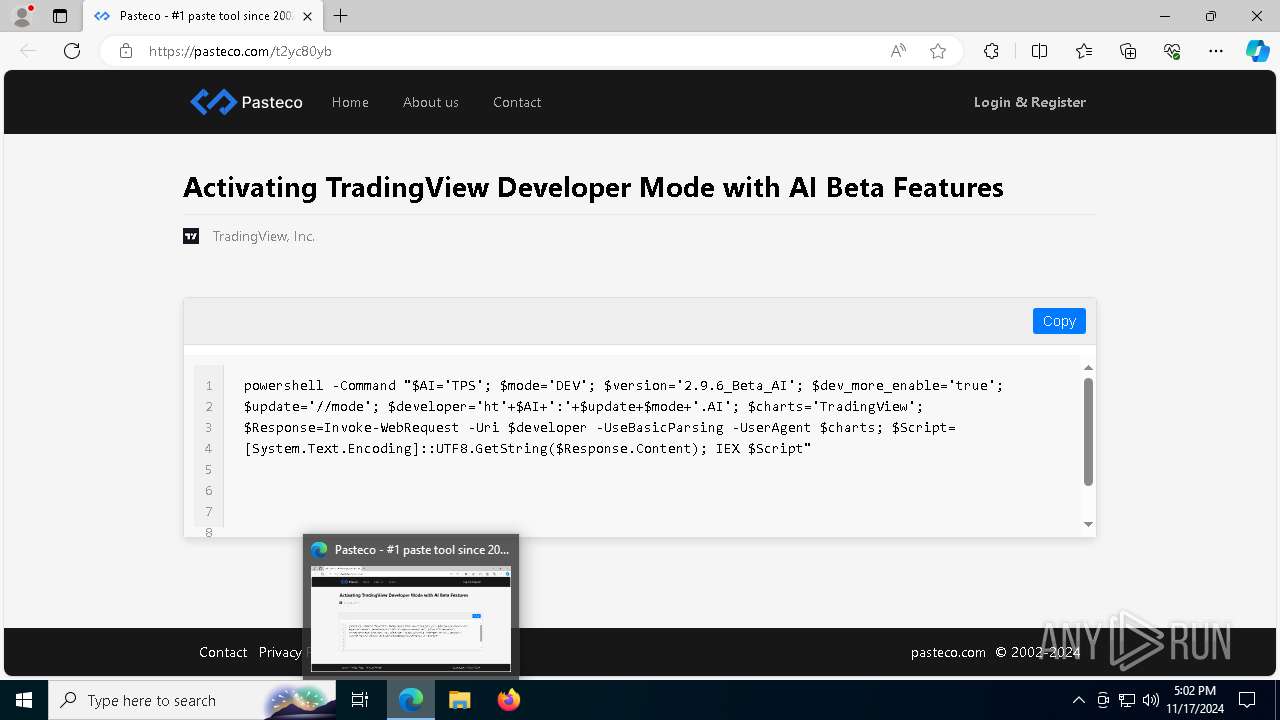Click Login & Register
Screen dimensions: 1280x720
(x=1030, y=102)
